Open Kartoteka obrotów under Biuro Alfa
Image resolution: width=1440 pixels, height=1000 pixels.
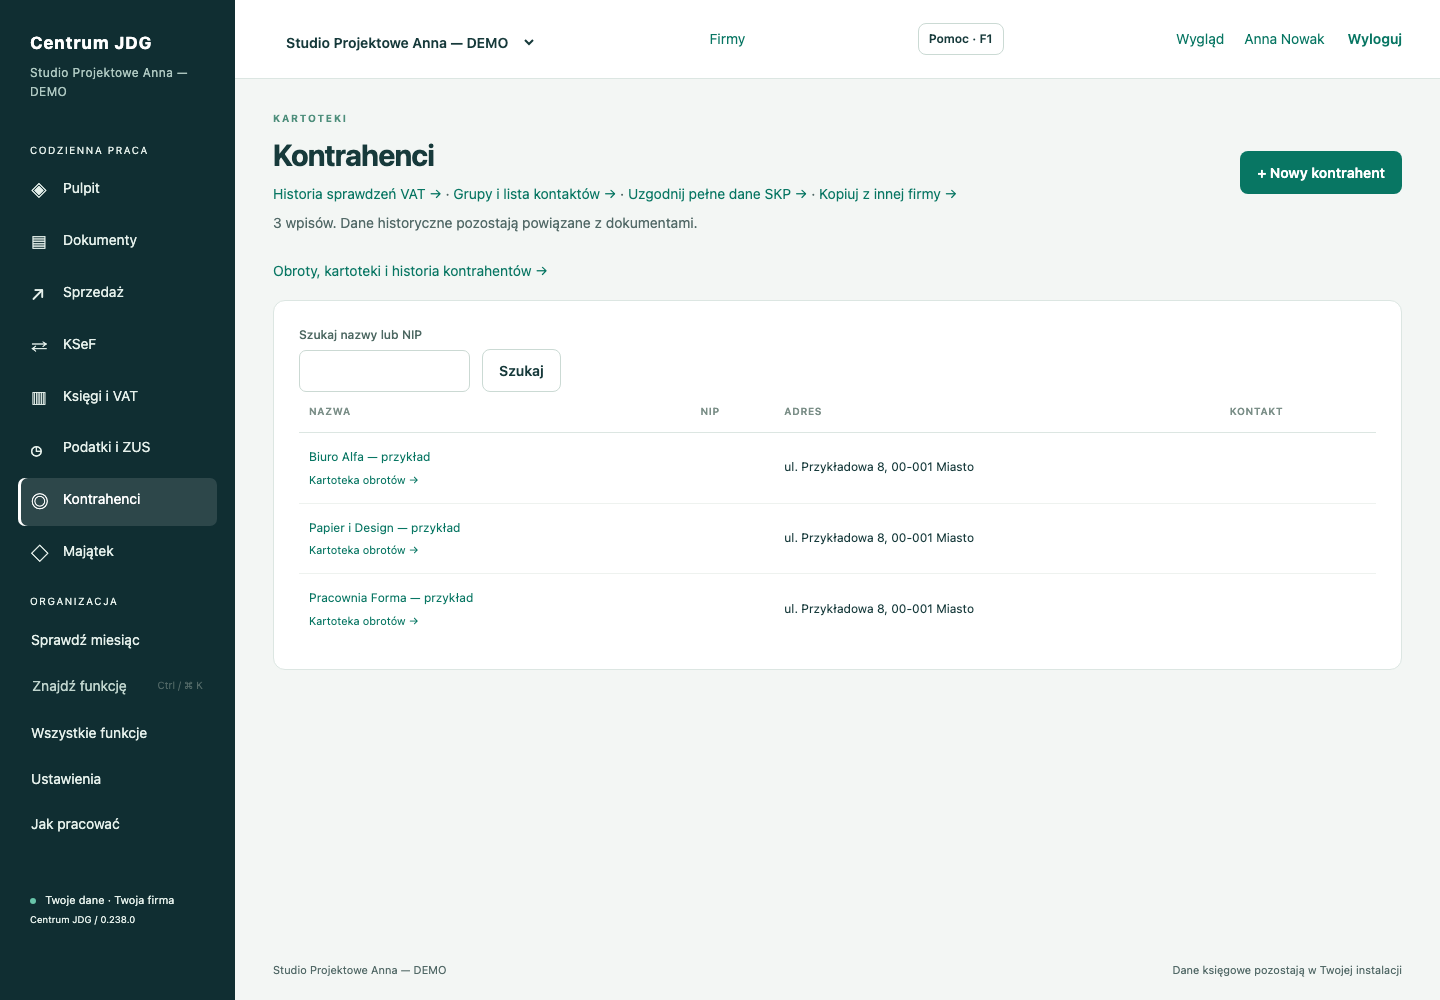pyautogui.click(x=363, y=480)
